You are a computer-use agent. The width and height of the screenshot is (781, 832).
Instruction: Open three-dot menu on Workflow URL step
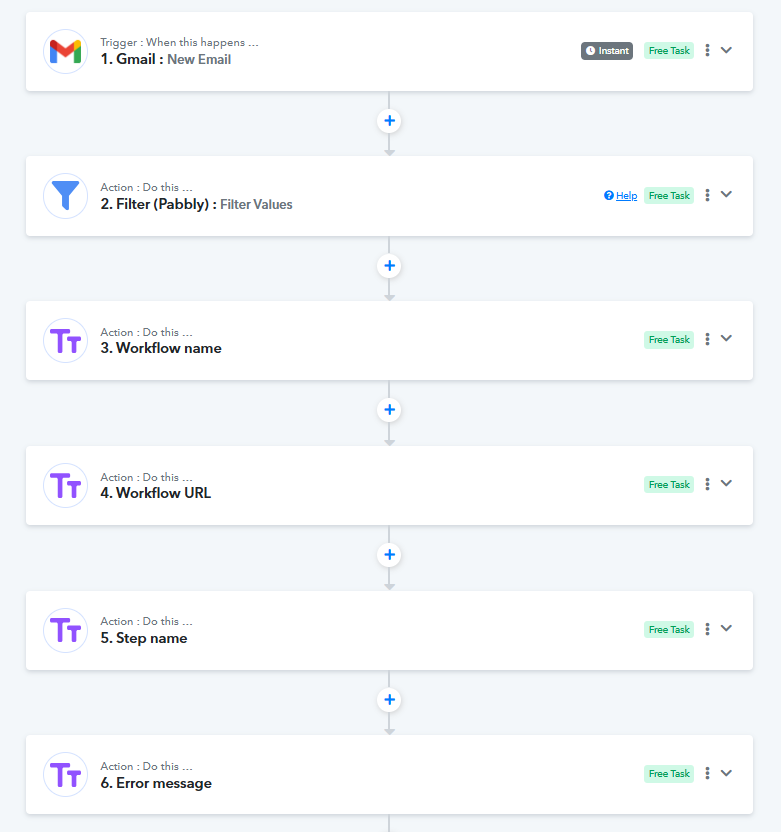[707, 484]
